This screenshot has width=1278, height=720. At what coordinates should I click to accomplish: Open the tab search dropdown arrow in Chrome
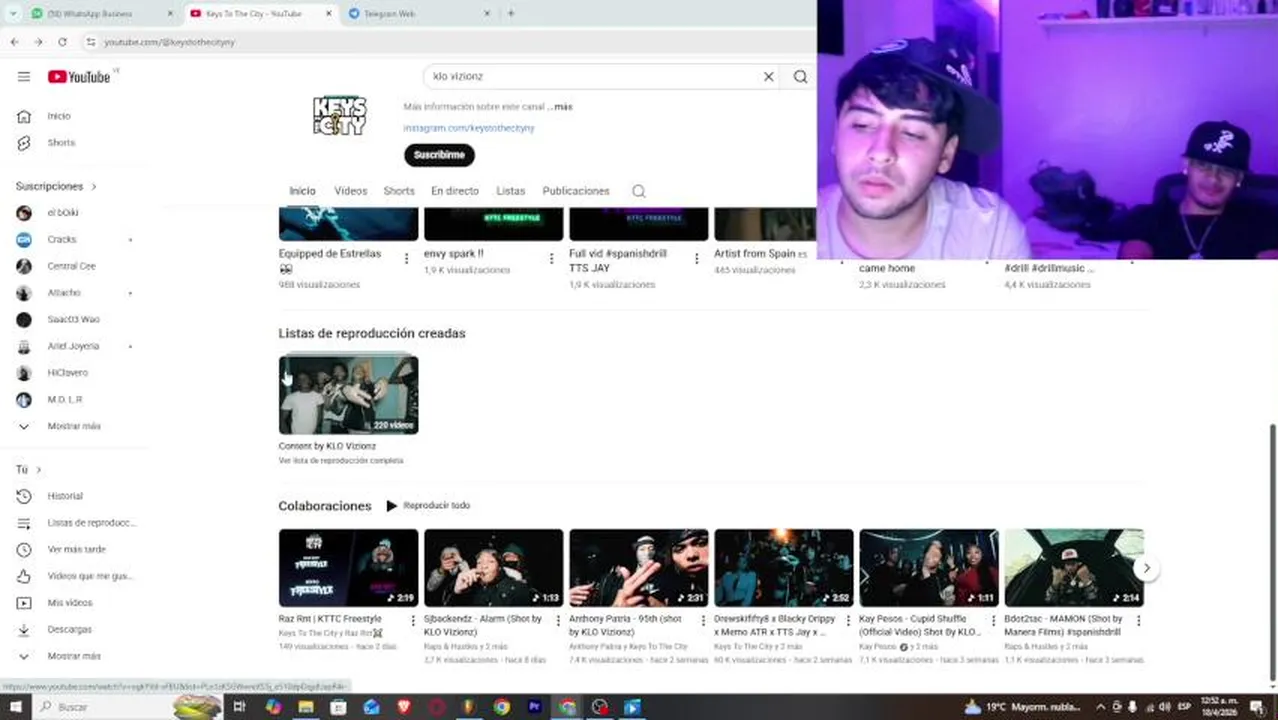pos(13,14)
